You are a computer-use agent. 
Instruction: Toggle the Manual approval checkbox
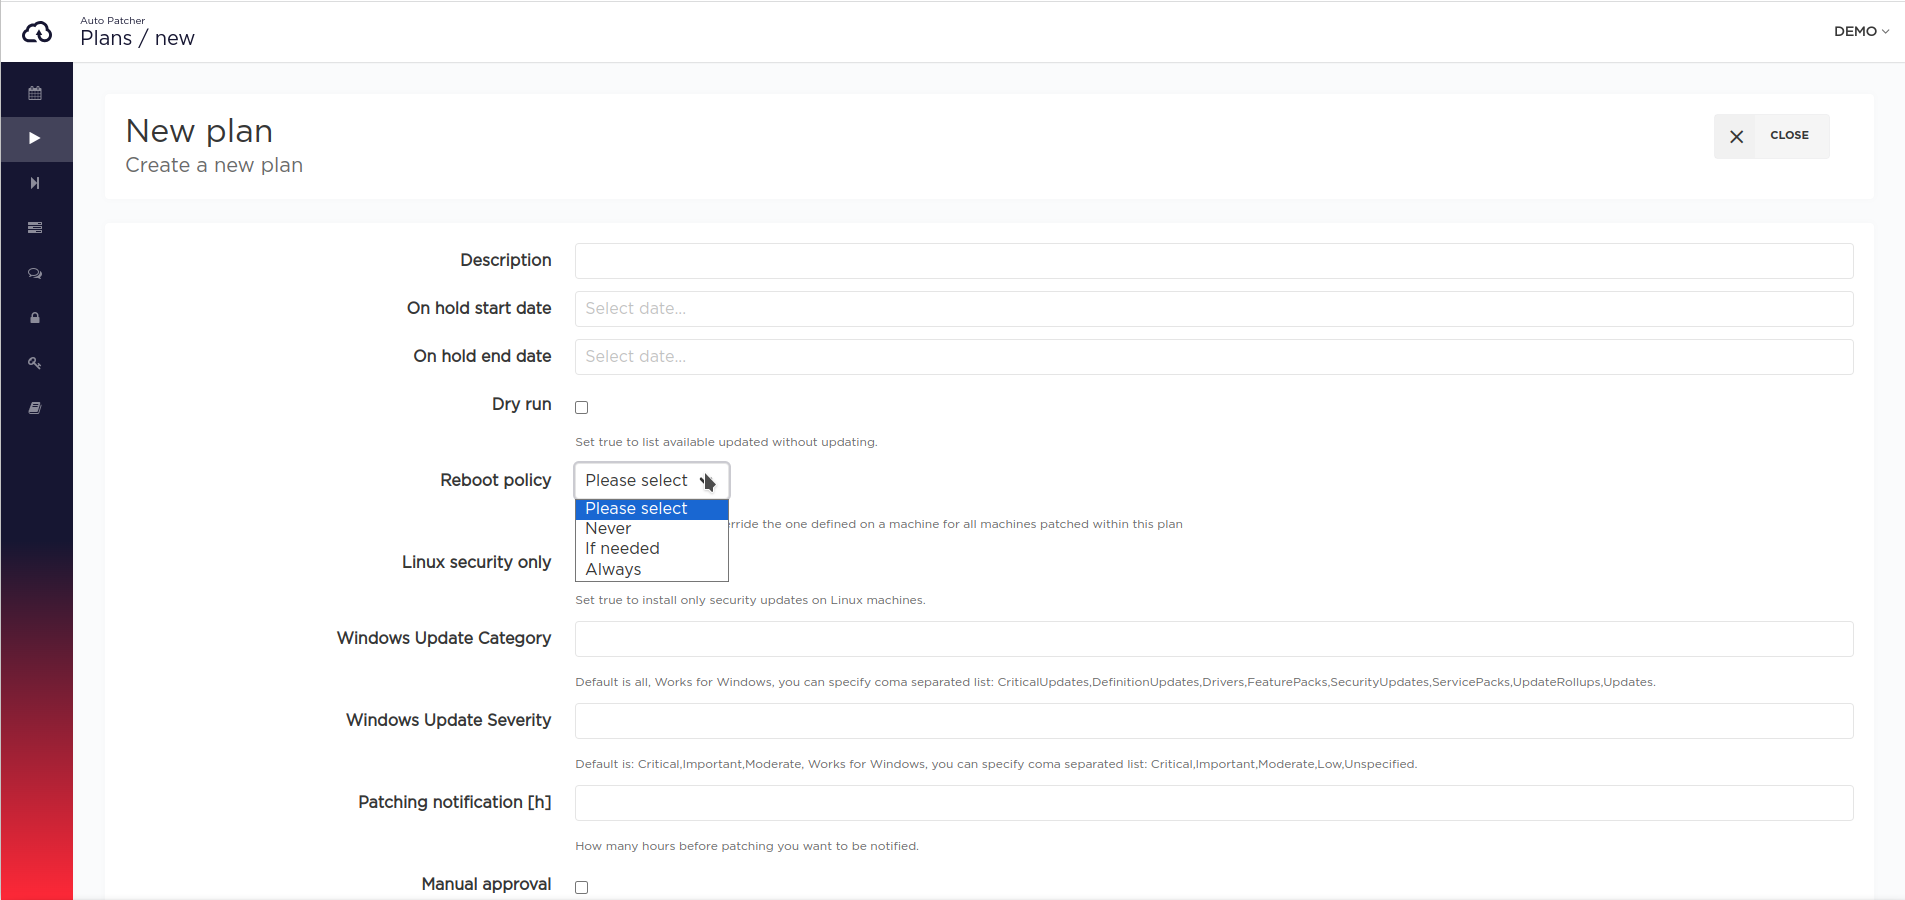581,887
